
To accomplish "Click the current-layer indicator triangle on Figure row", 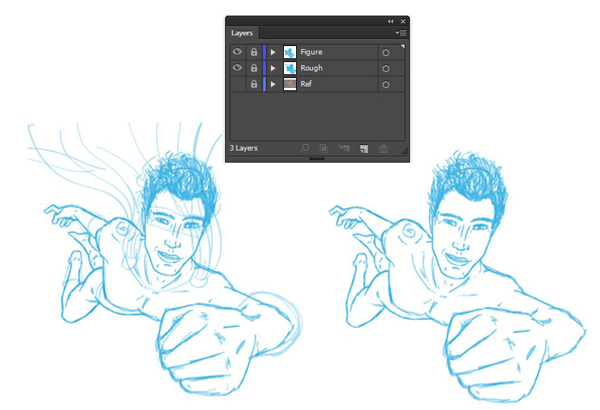I will point(403,46).
